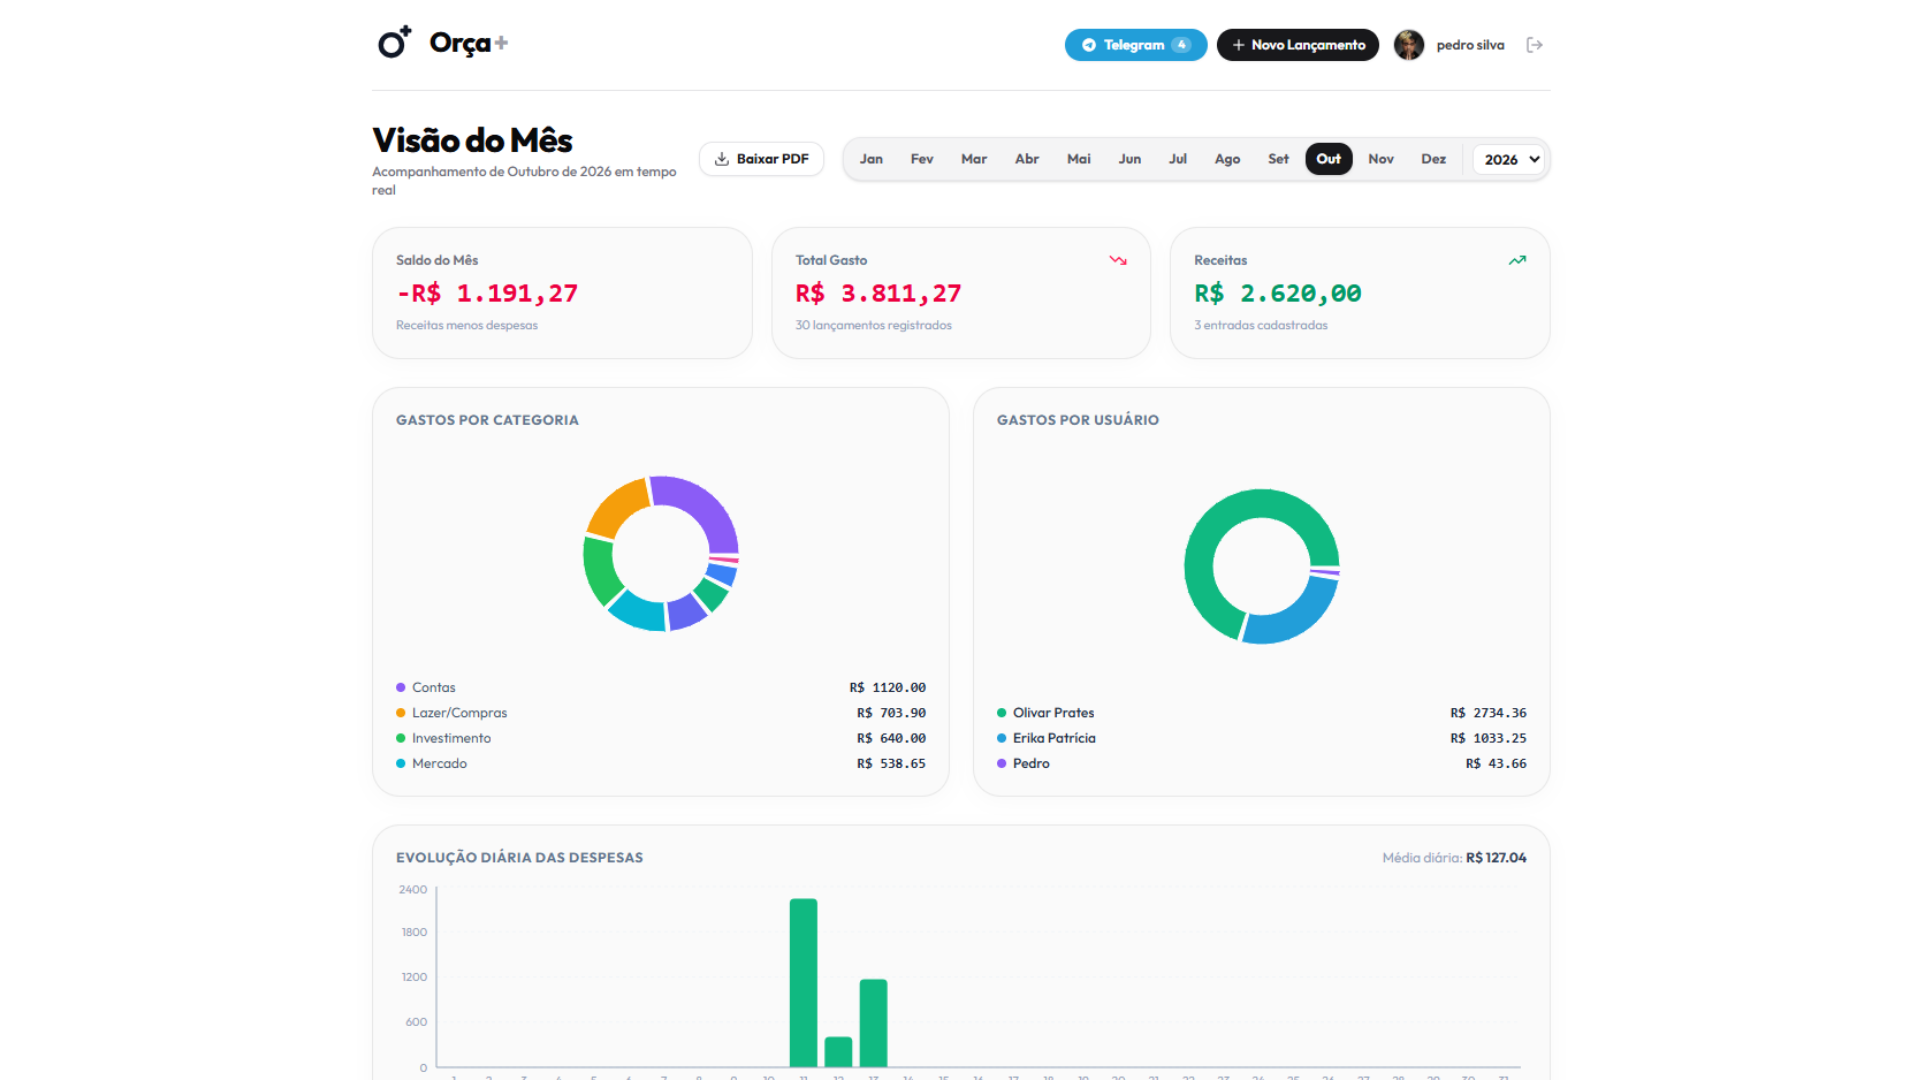Viewport: 1920px width, 1080px height.
Task: Switch to the Jul month tab
Action: tap(1178, 159)
